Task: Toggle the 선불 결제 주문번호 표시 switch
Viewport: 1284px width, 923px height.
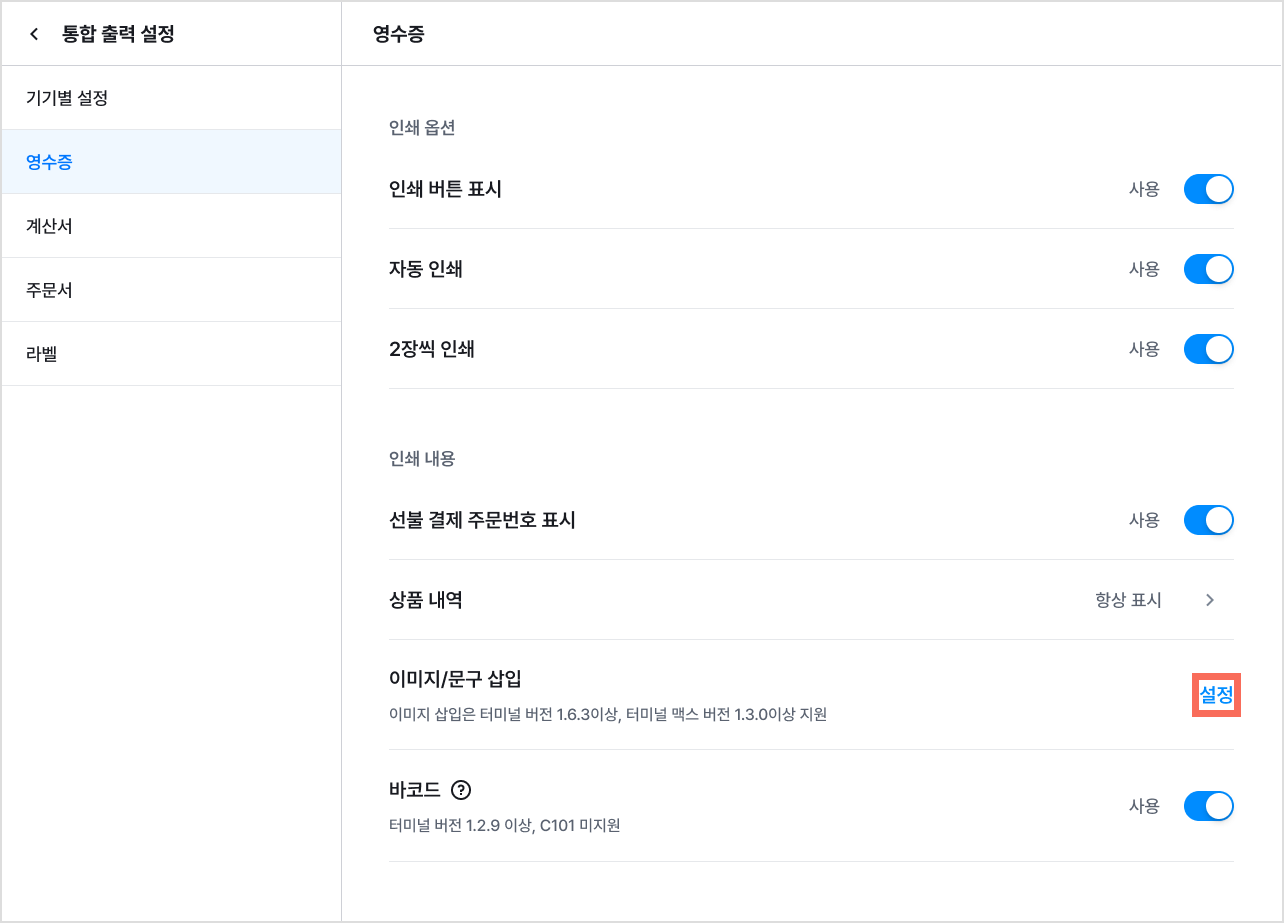Action: [x=1209, y=520]
